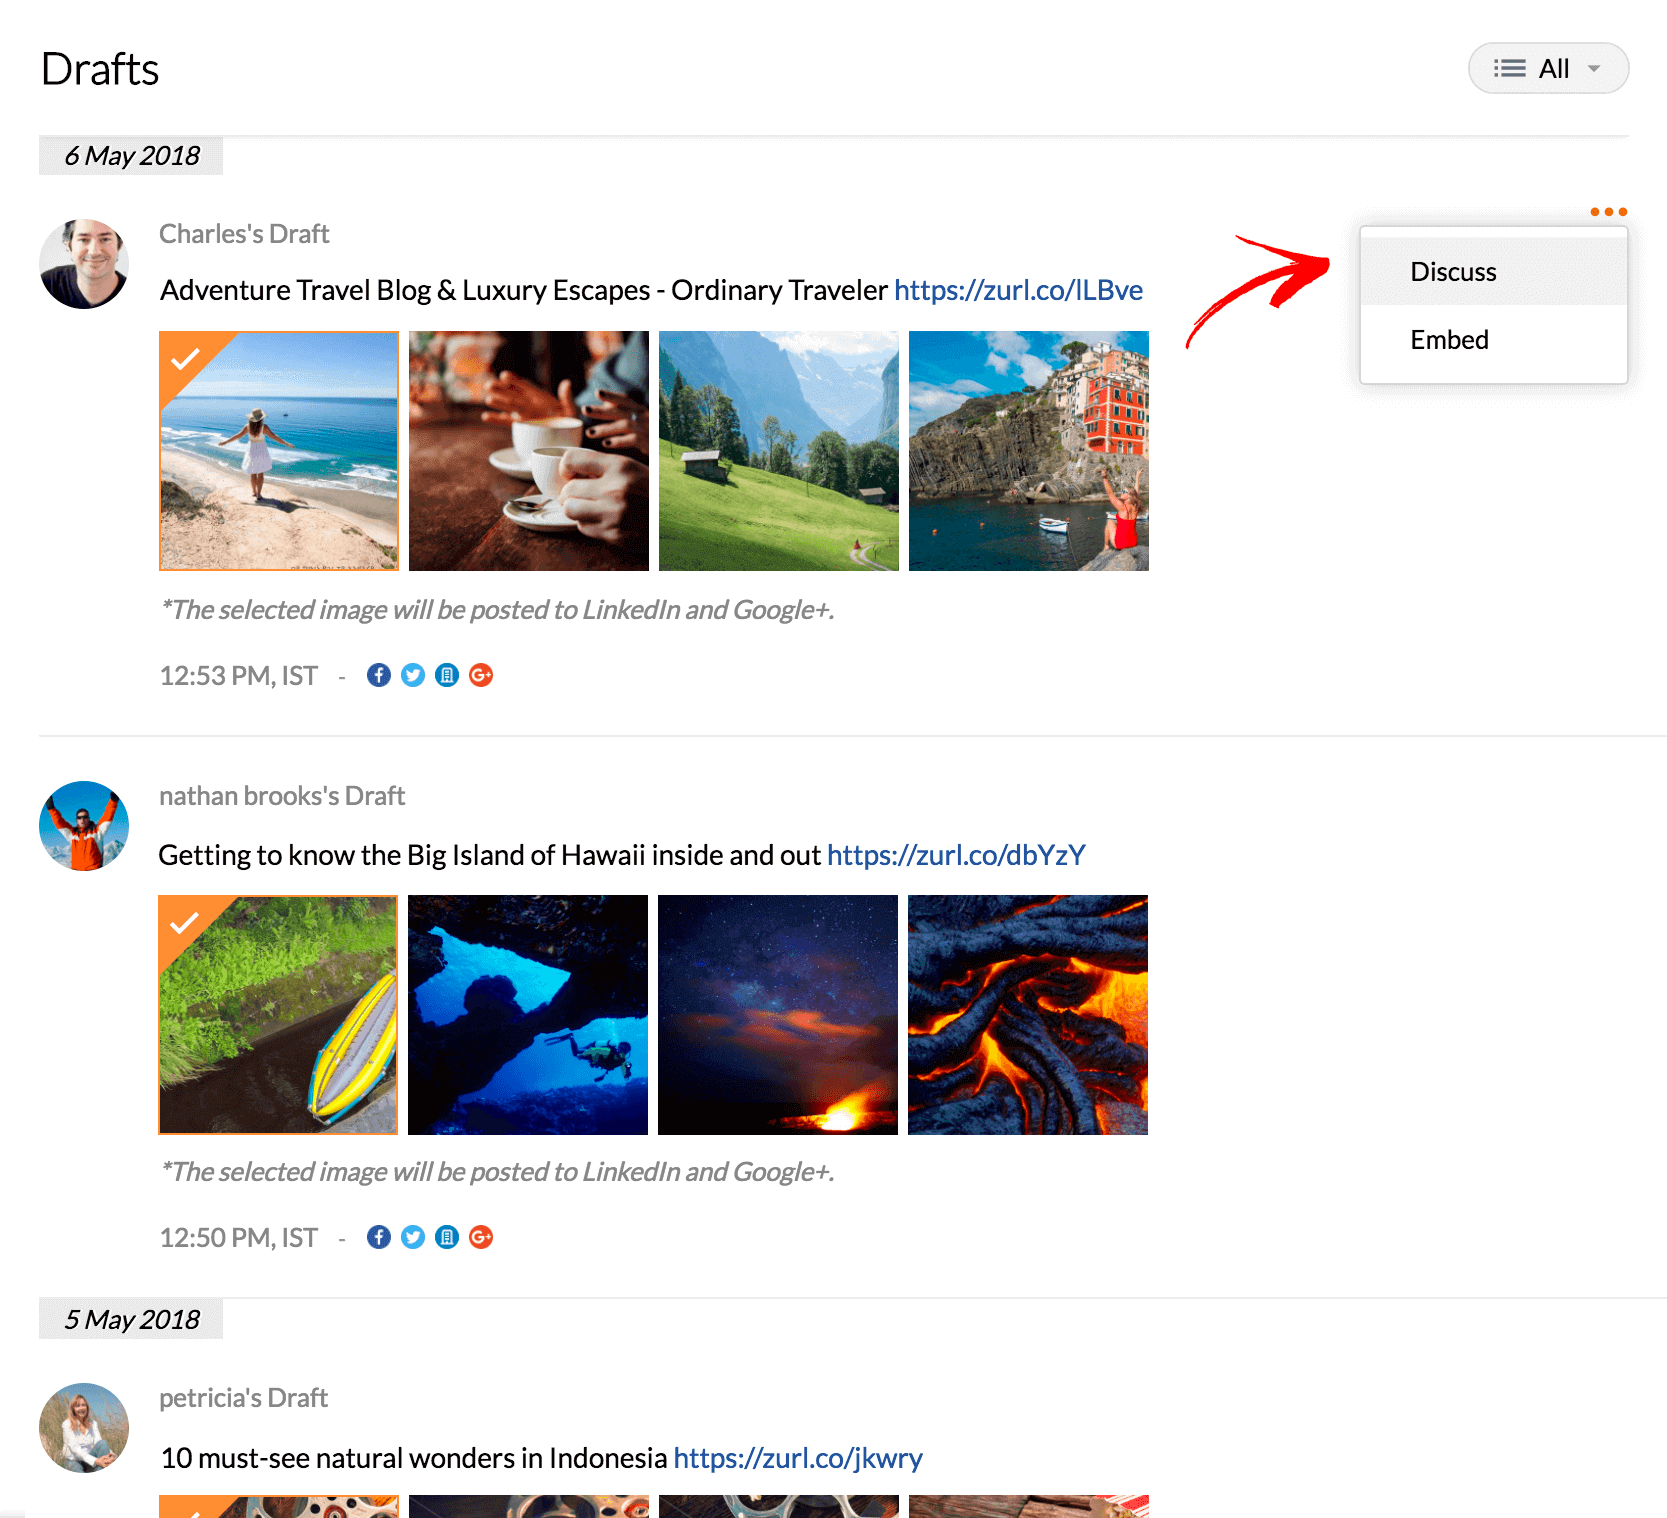
Task: Click the 6 May 2018 date label
Action: tap(131, 156)
